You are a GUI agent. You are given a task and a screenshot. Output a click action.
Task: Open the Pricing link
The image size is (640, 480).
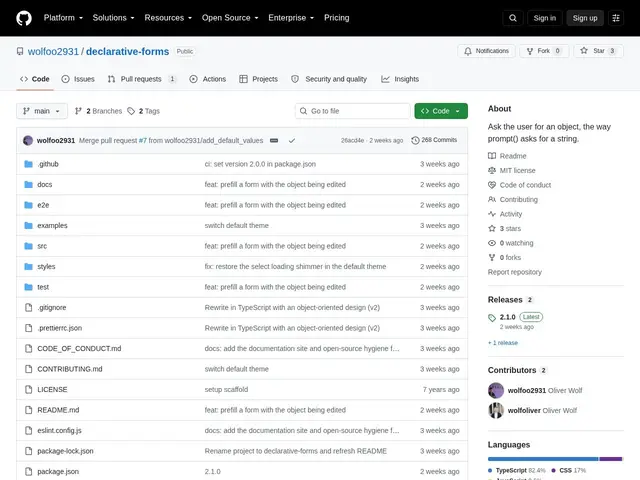click(337, 18)
